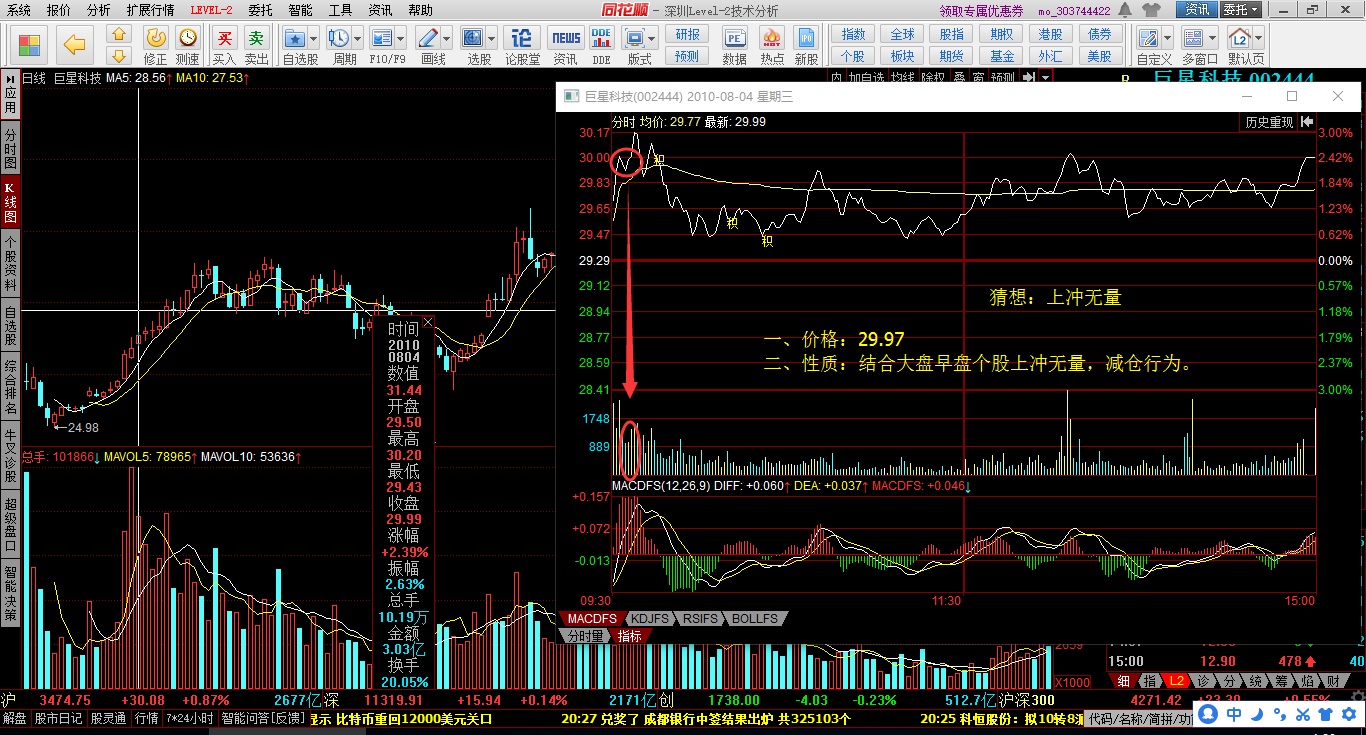
Task: Open the 扩展行情 menu
Action: point(150,10)
